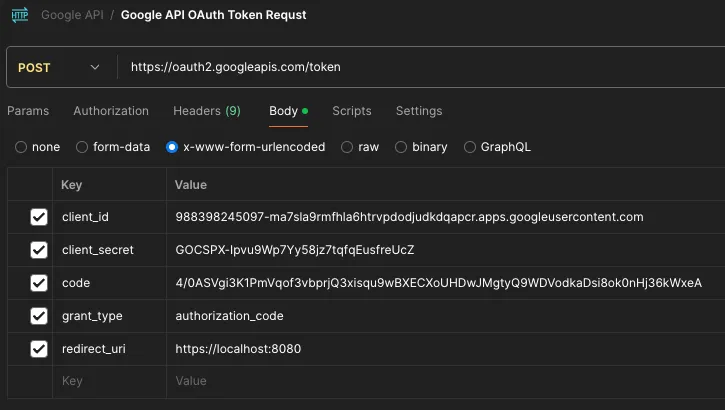Open the POST method dropdown
This screenshot has width=725, height=410.
[59, 67]
